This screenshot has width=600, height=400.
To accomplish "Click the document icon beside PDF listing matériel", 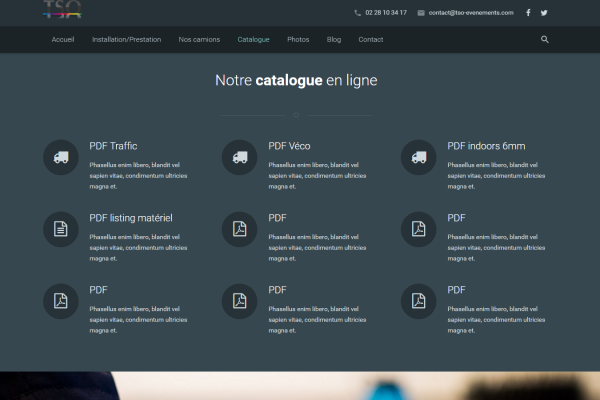I will click(x=60, y=229).
